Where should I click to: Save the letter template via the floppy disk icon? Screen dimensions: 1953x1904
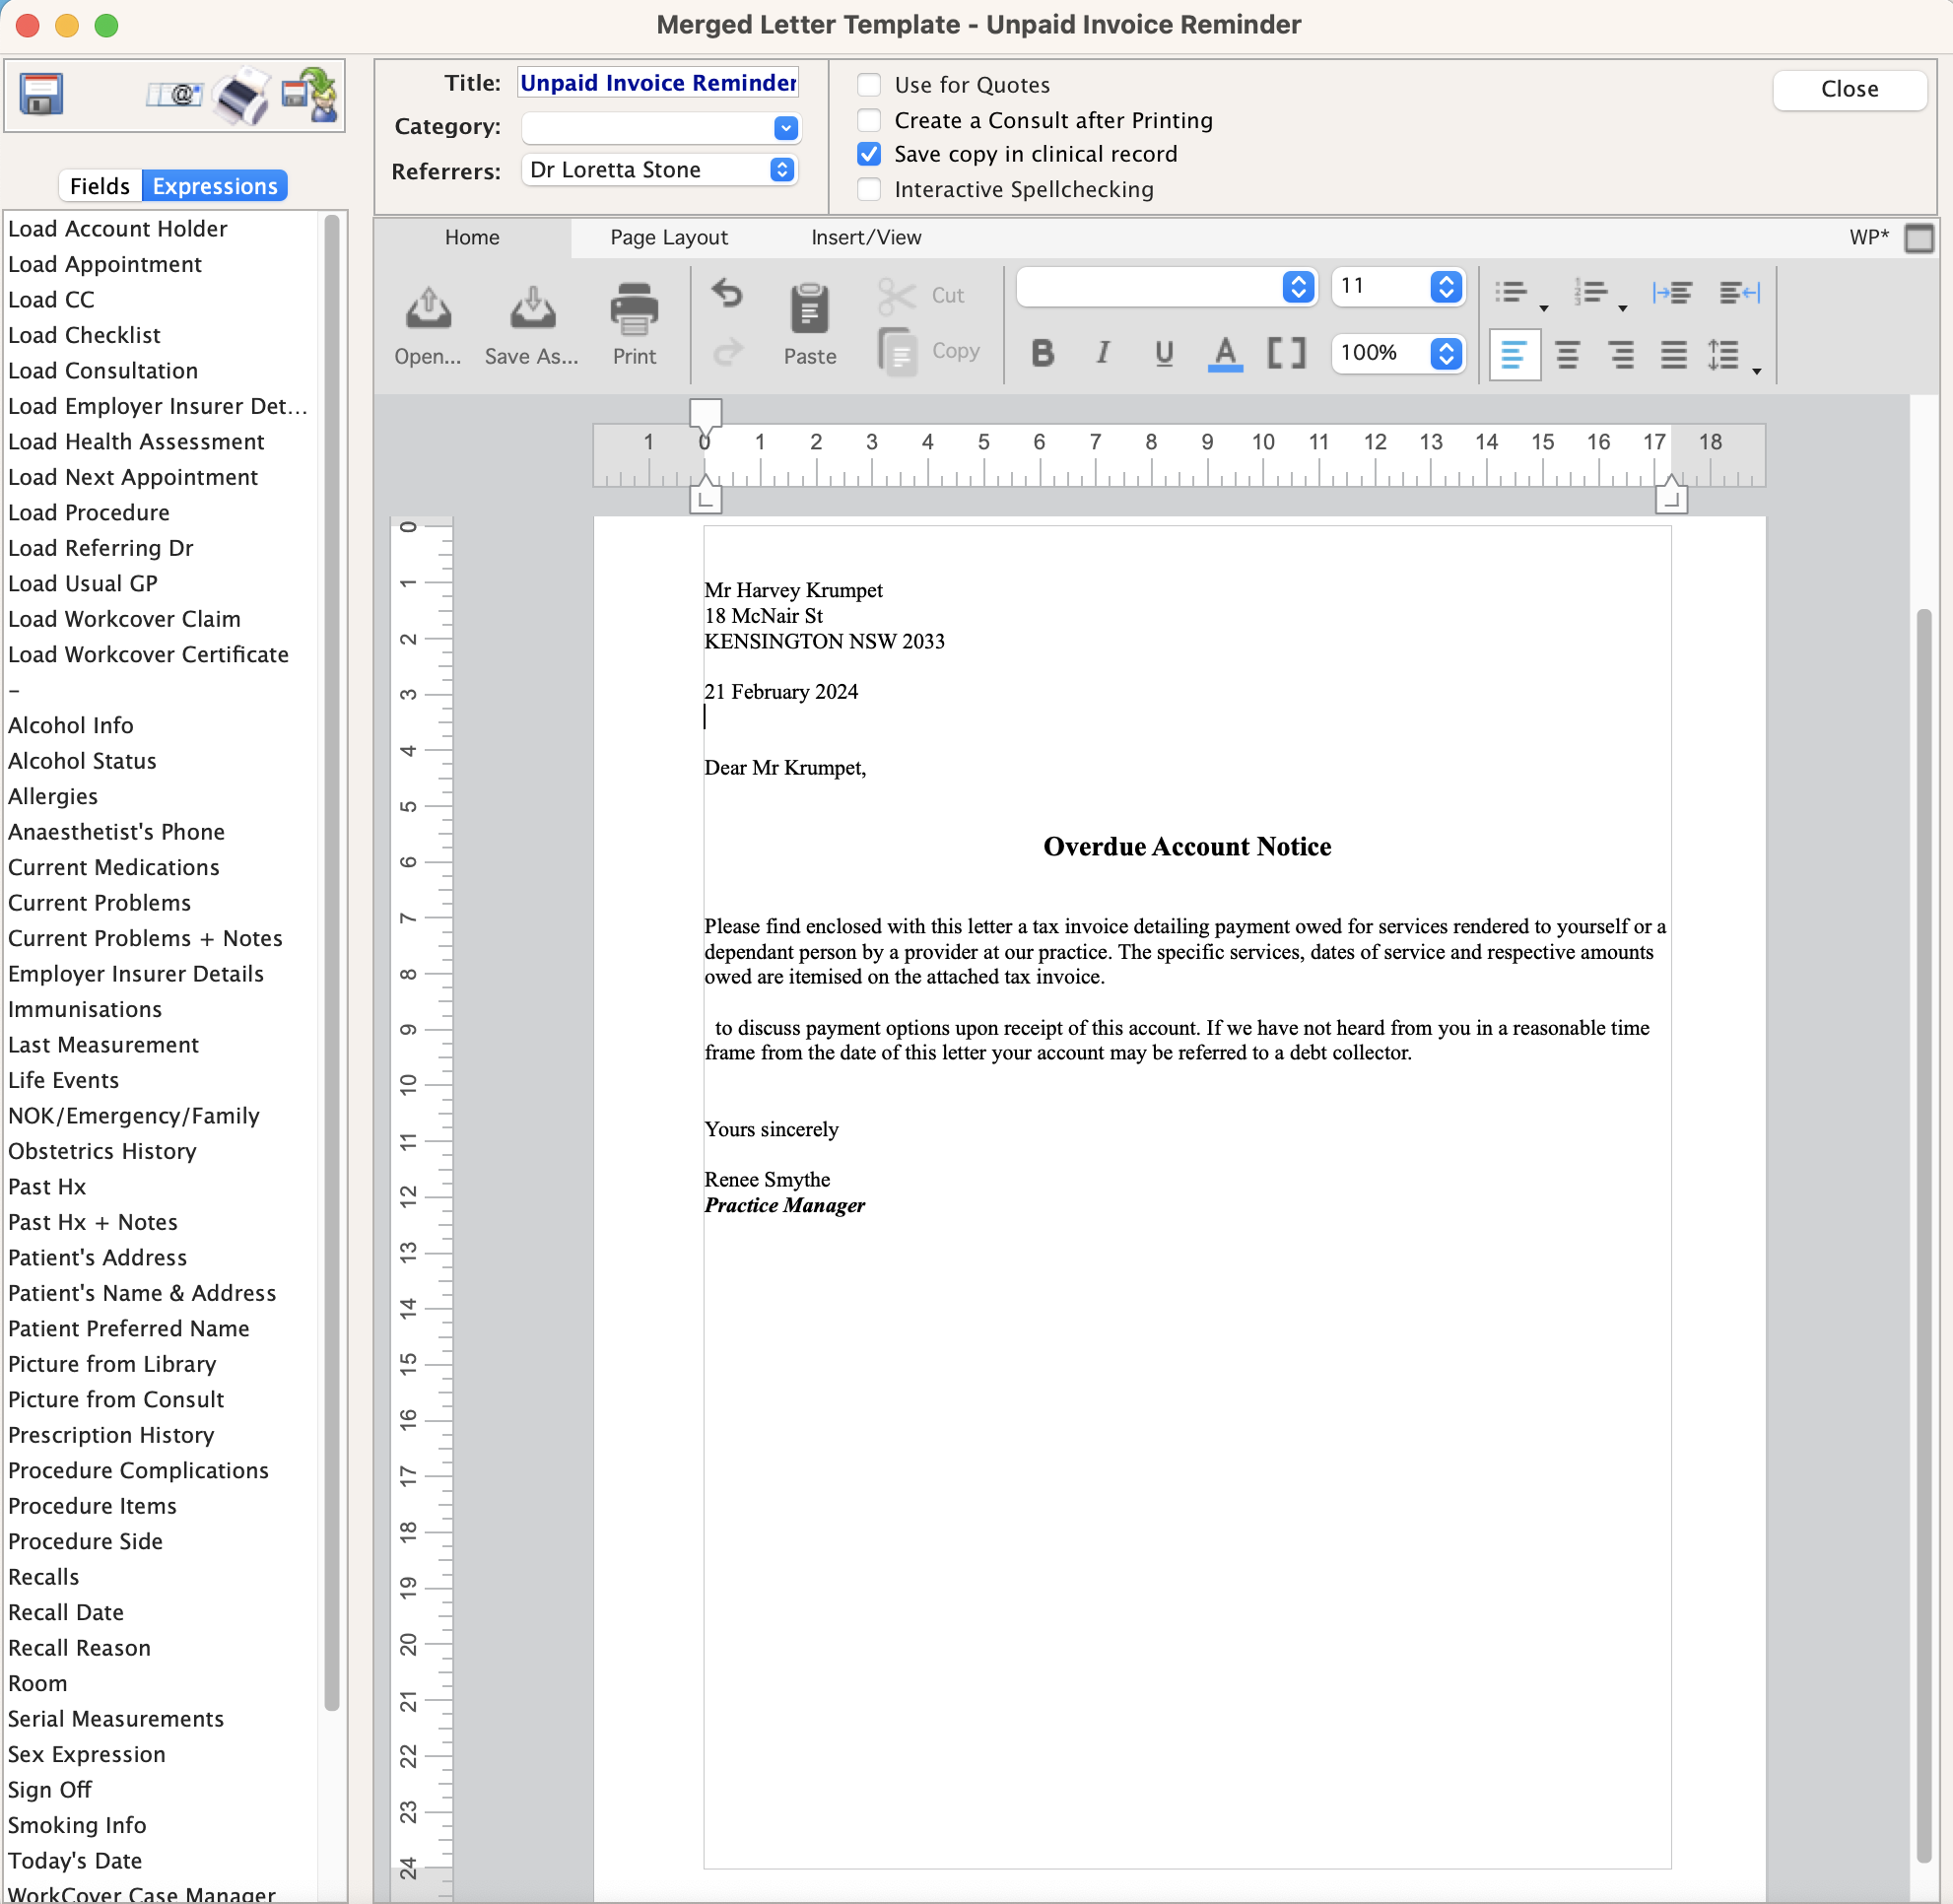tap(41, 94)
